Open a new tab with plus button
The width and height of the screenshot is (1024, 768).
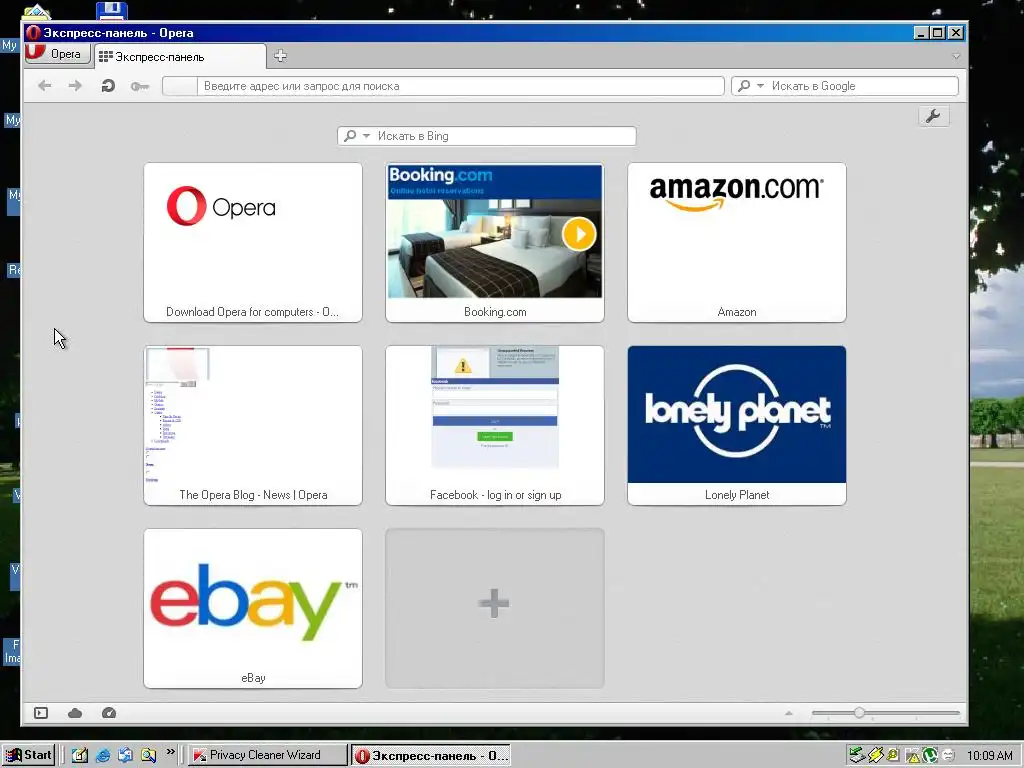point(280,56)
